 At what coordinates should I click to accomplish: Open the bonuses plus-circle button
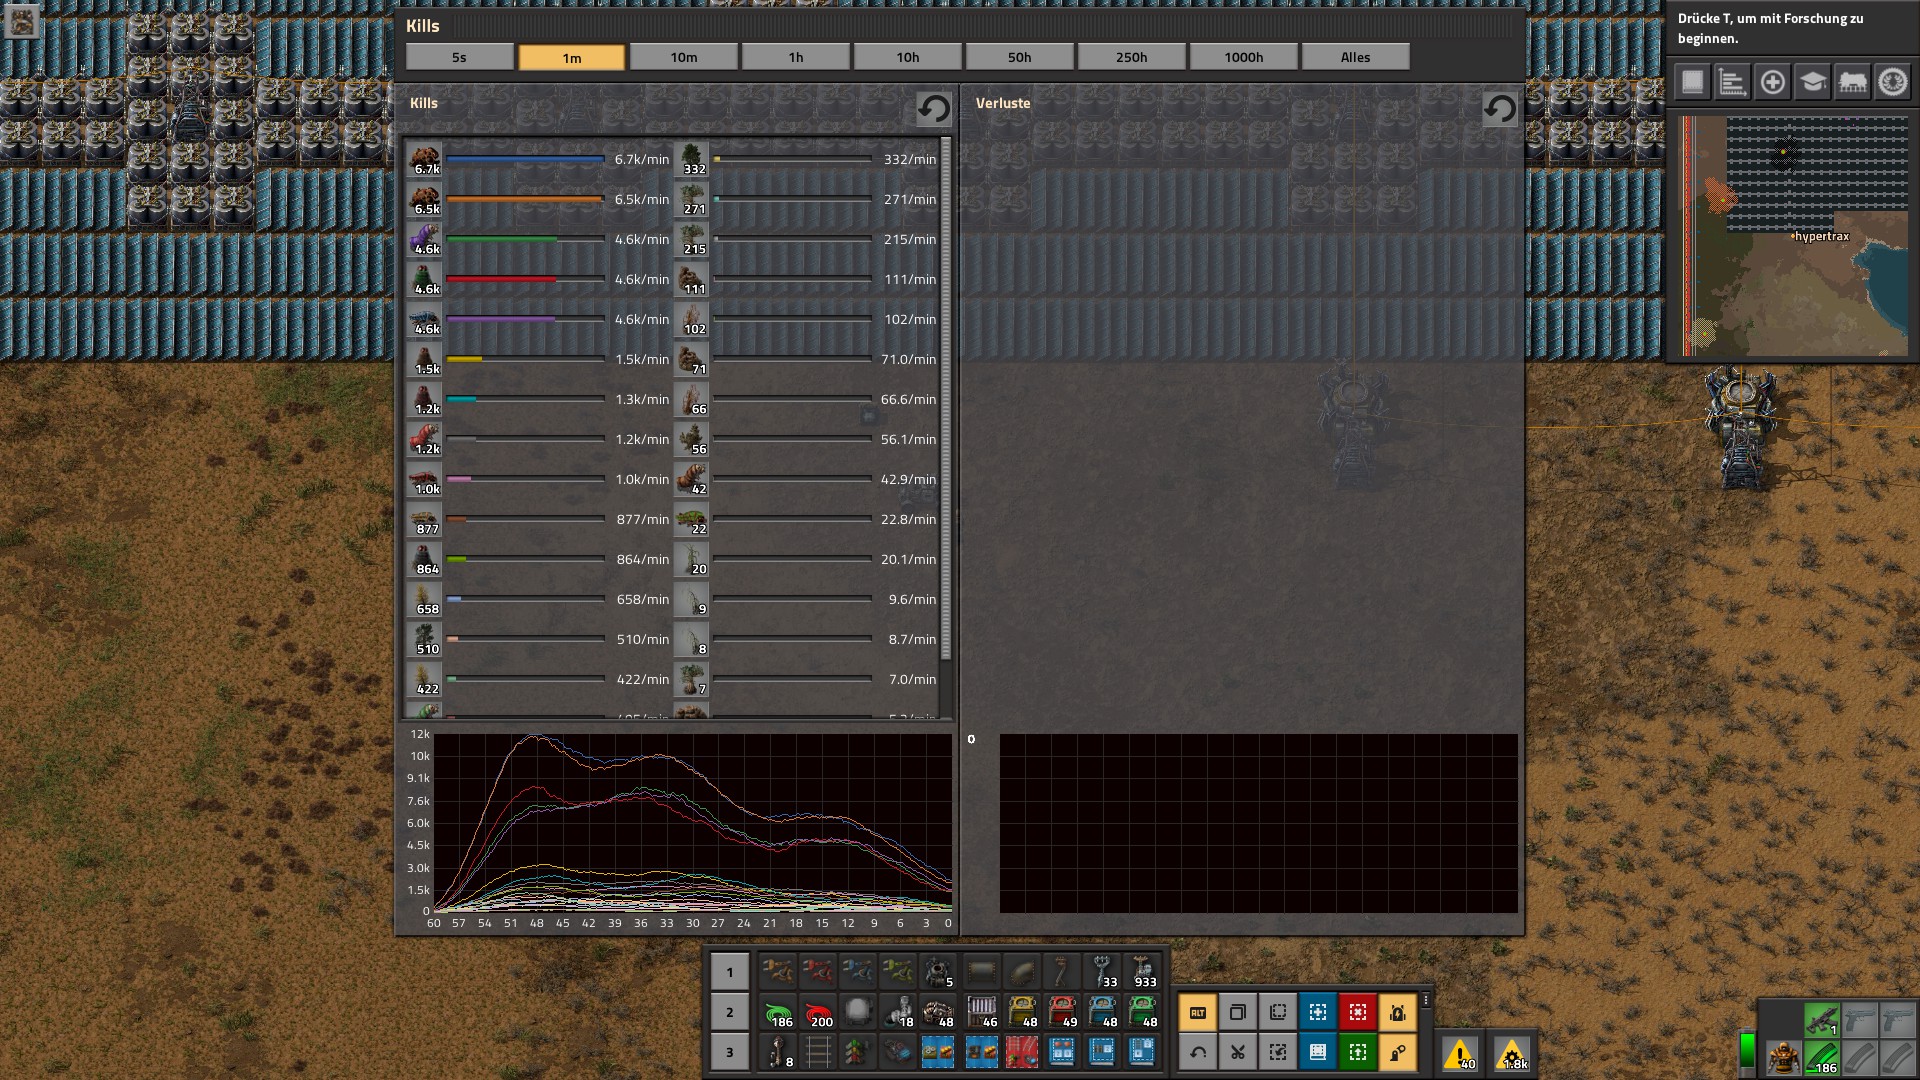coord(1772,82)
